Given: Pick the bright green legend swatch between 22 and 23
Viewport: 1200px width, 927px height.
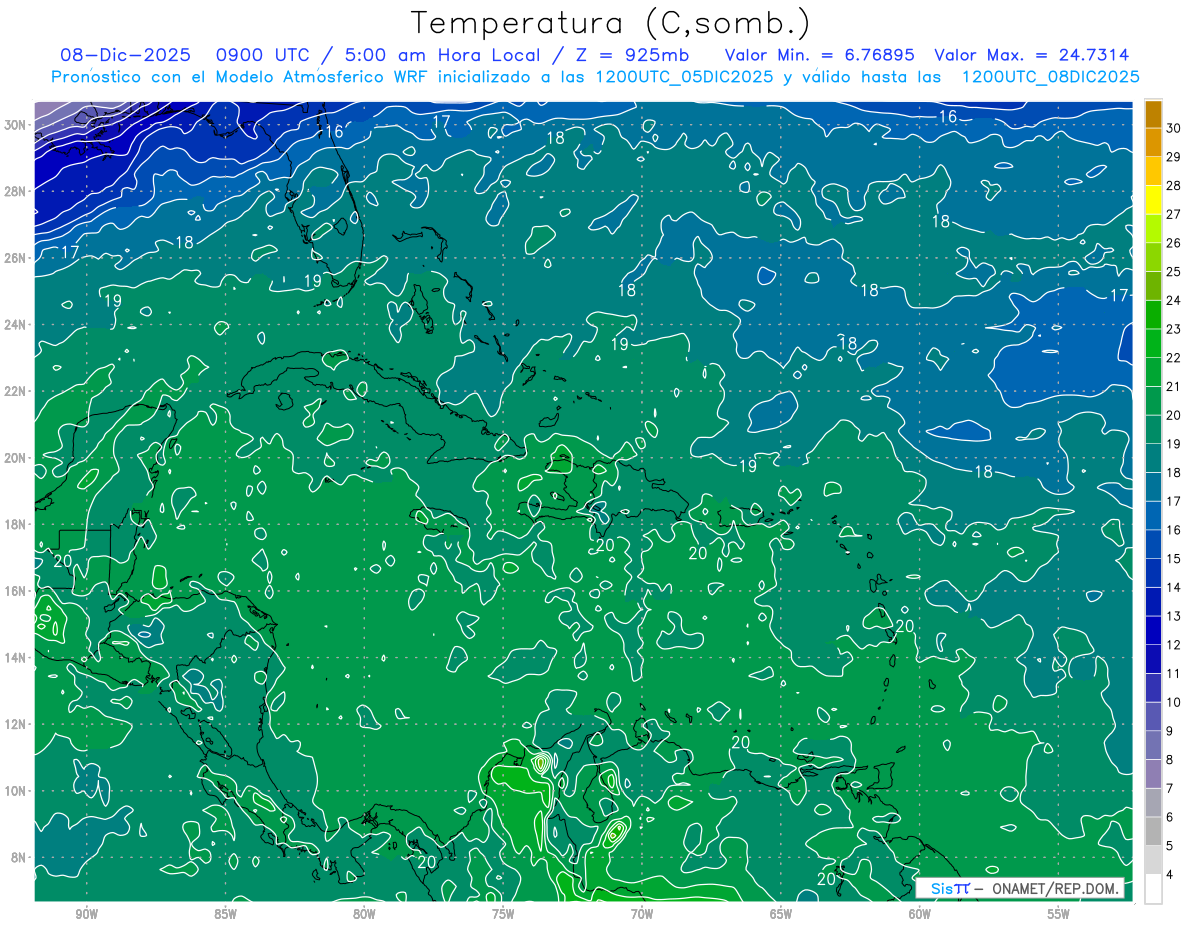Looking at the screenshot, I should (x=1153, y=343).
